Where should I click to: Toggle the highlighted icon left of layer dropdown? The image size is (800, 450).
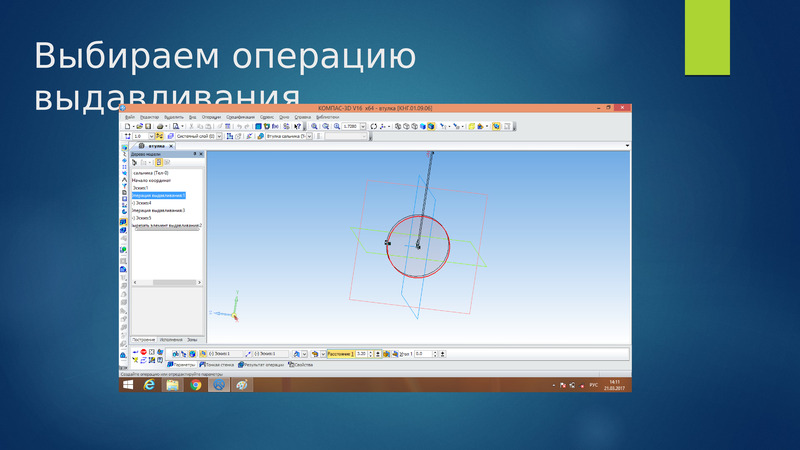(x=160, y=136)
